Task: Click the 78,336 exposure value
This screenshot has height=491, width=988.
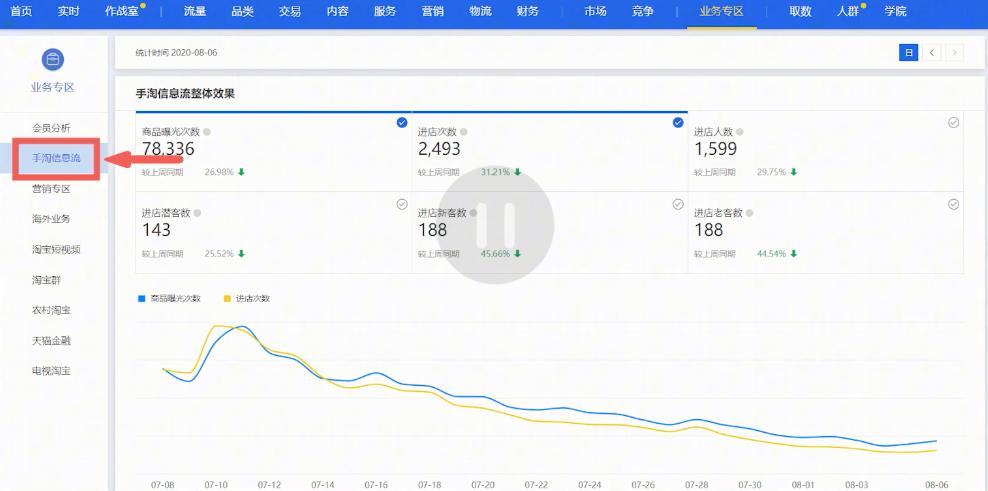Action: coord(168,149)
